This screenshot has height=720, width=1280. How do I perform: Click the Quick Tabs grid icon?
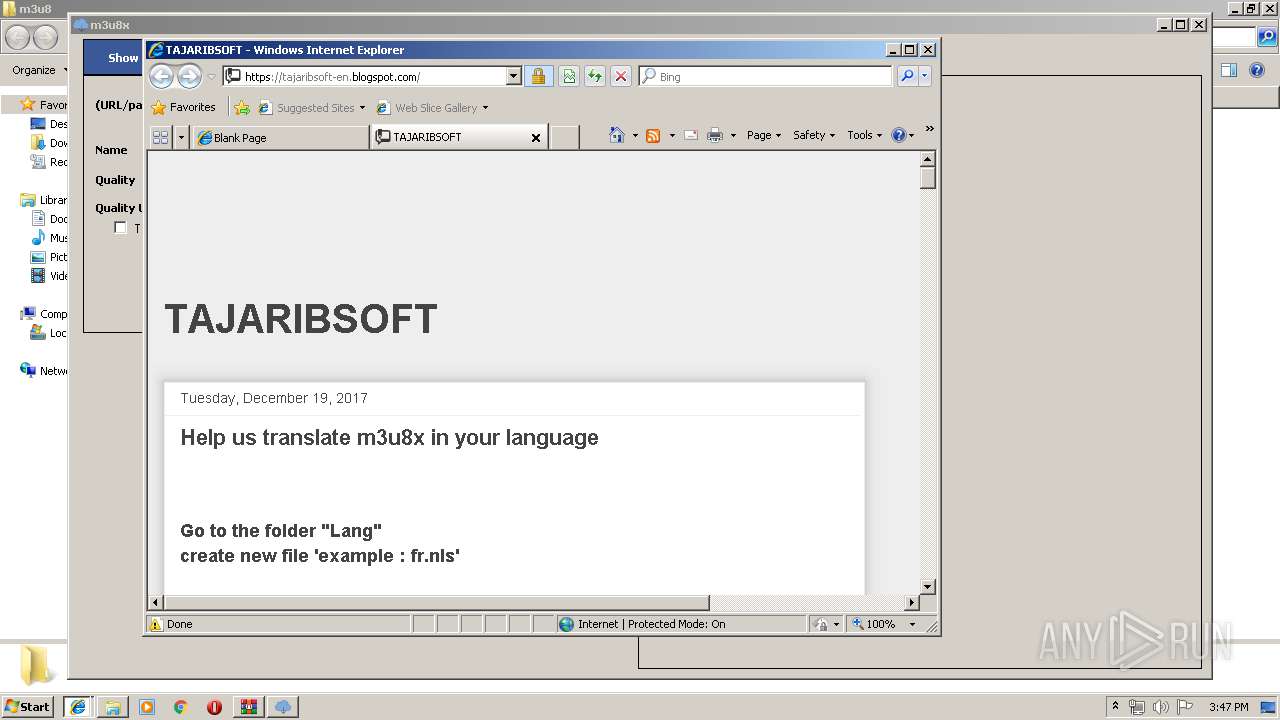[160, 137]
